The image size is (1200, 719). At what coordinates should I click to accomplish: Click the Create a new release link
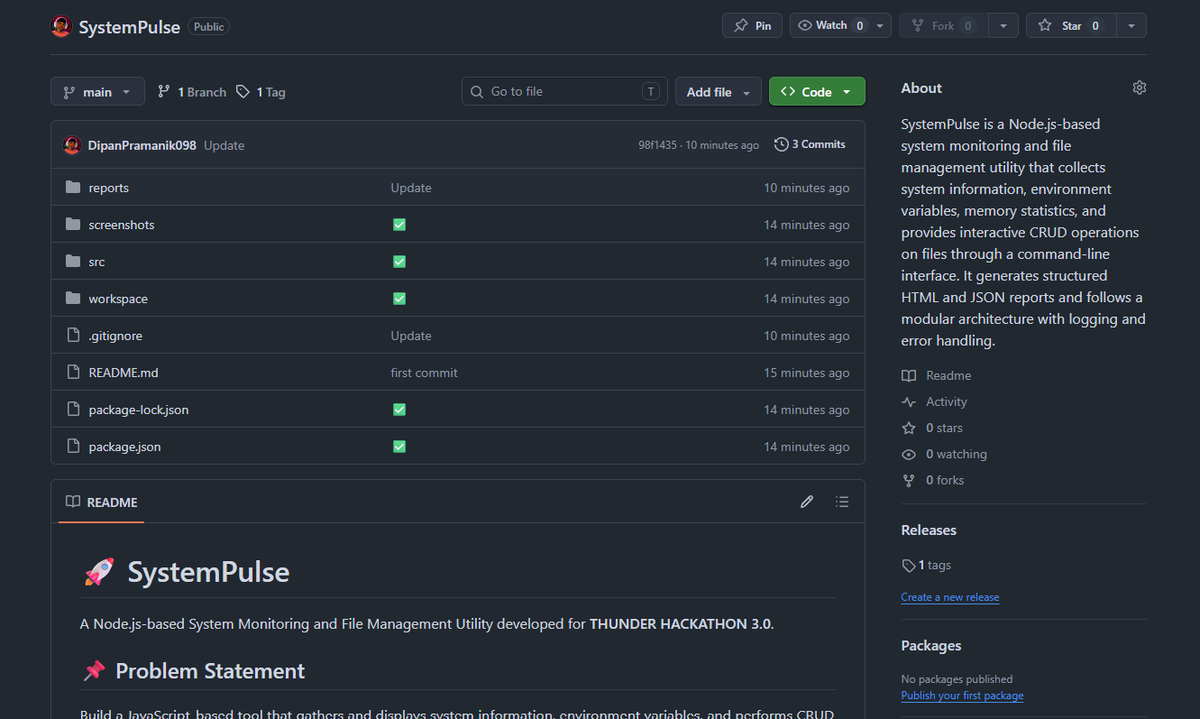tap(950, 597)
